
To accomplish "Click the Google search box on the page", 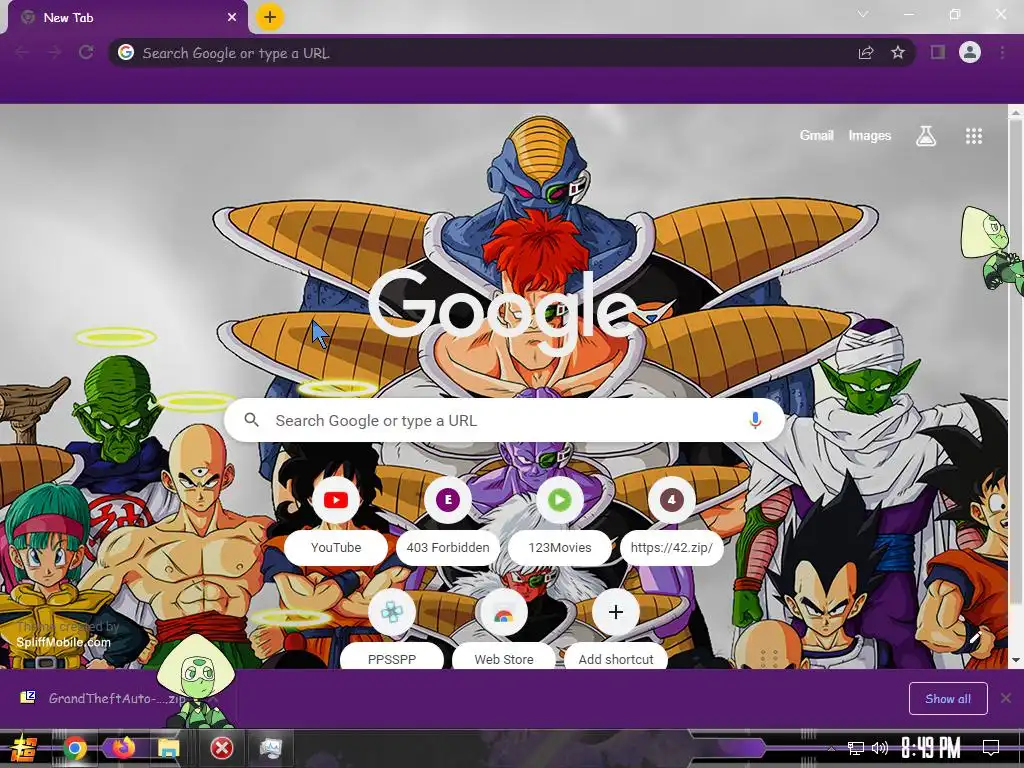I will pos(504,420).
